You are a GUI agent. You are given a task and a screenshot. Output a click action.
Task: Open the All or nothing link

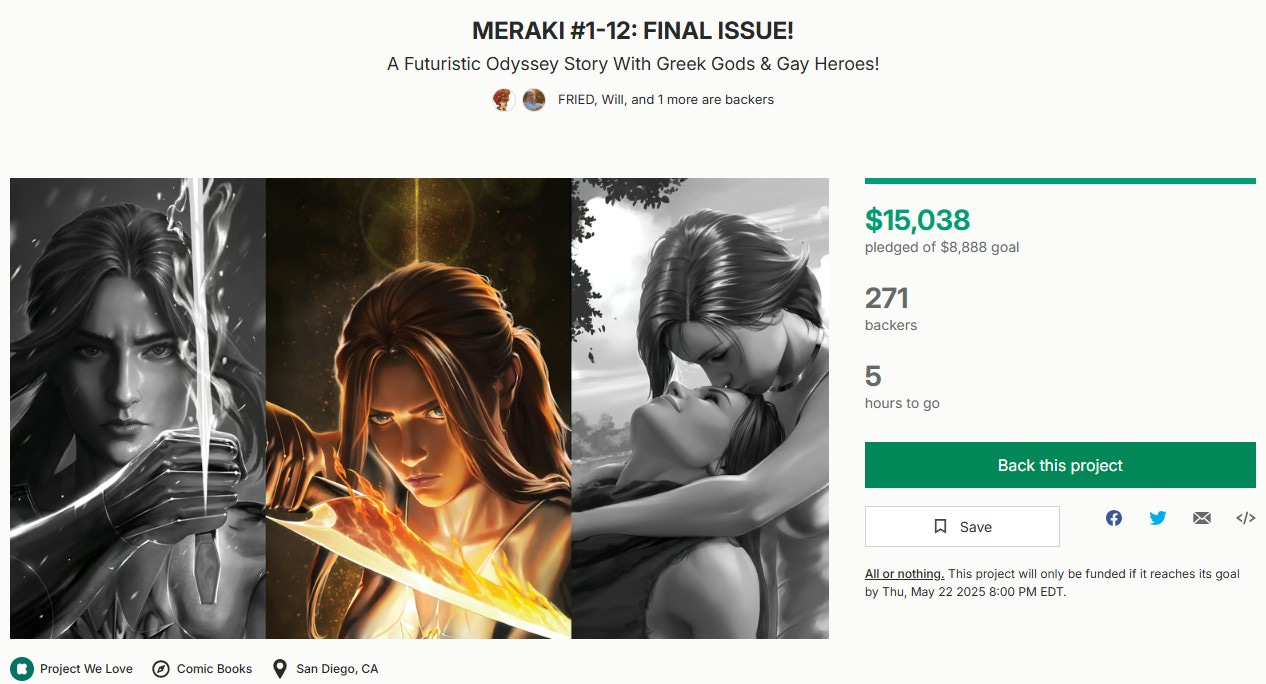pyautogui.click(x=904, y=574)
